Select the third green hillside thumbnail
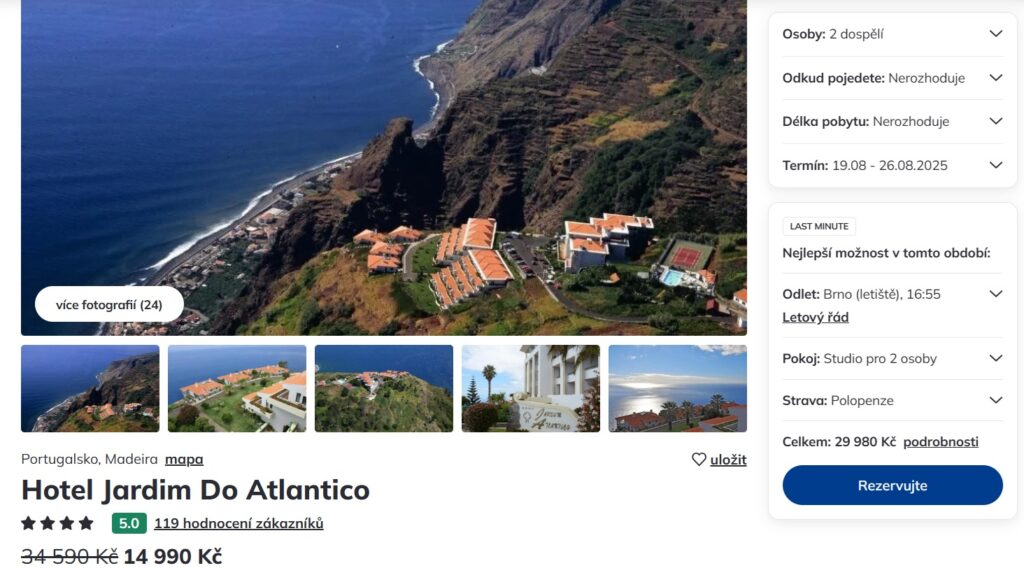The width and height of the screenshot is (1024, 568). click(x=384, y=388)
